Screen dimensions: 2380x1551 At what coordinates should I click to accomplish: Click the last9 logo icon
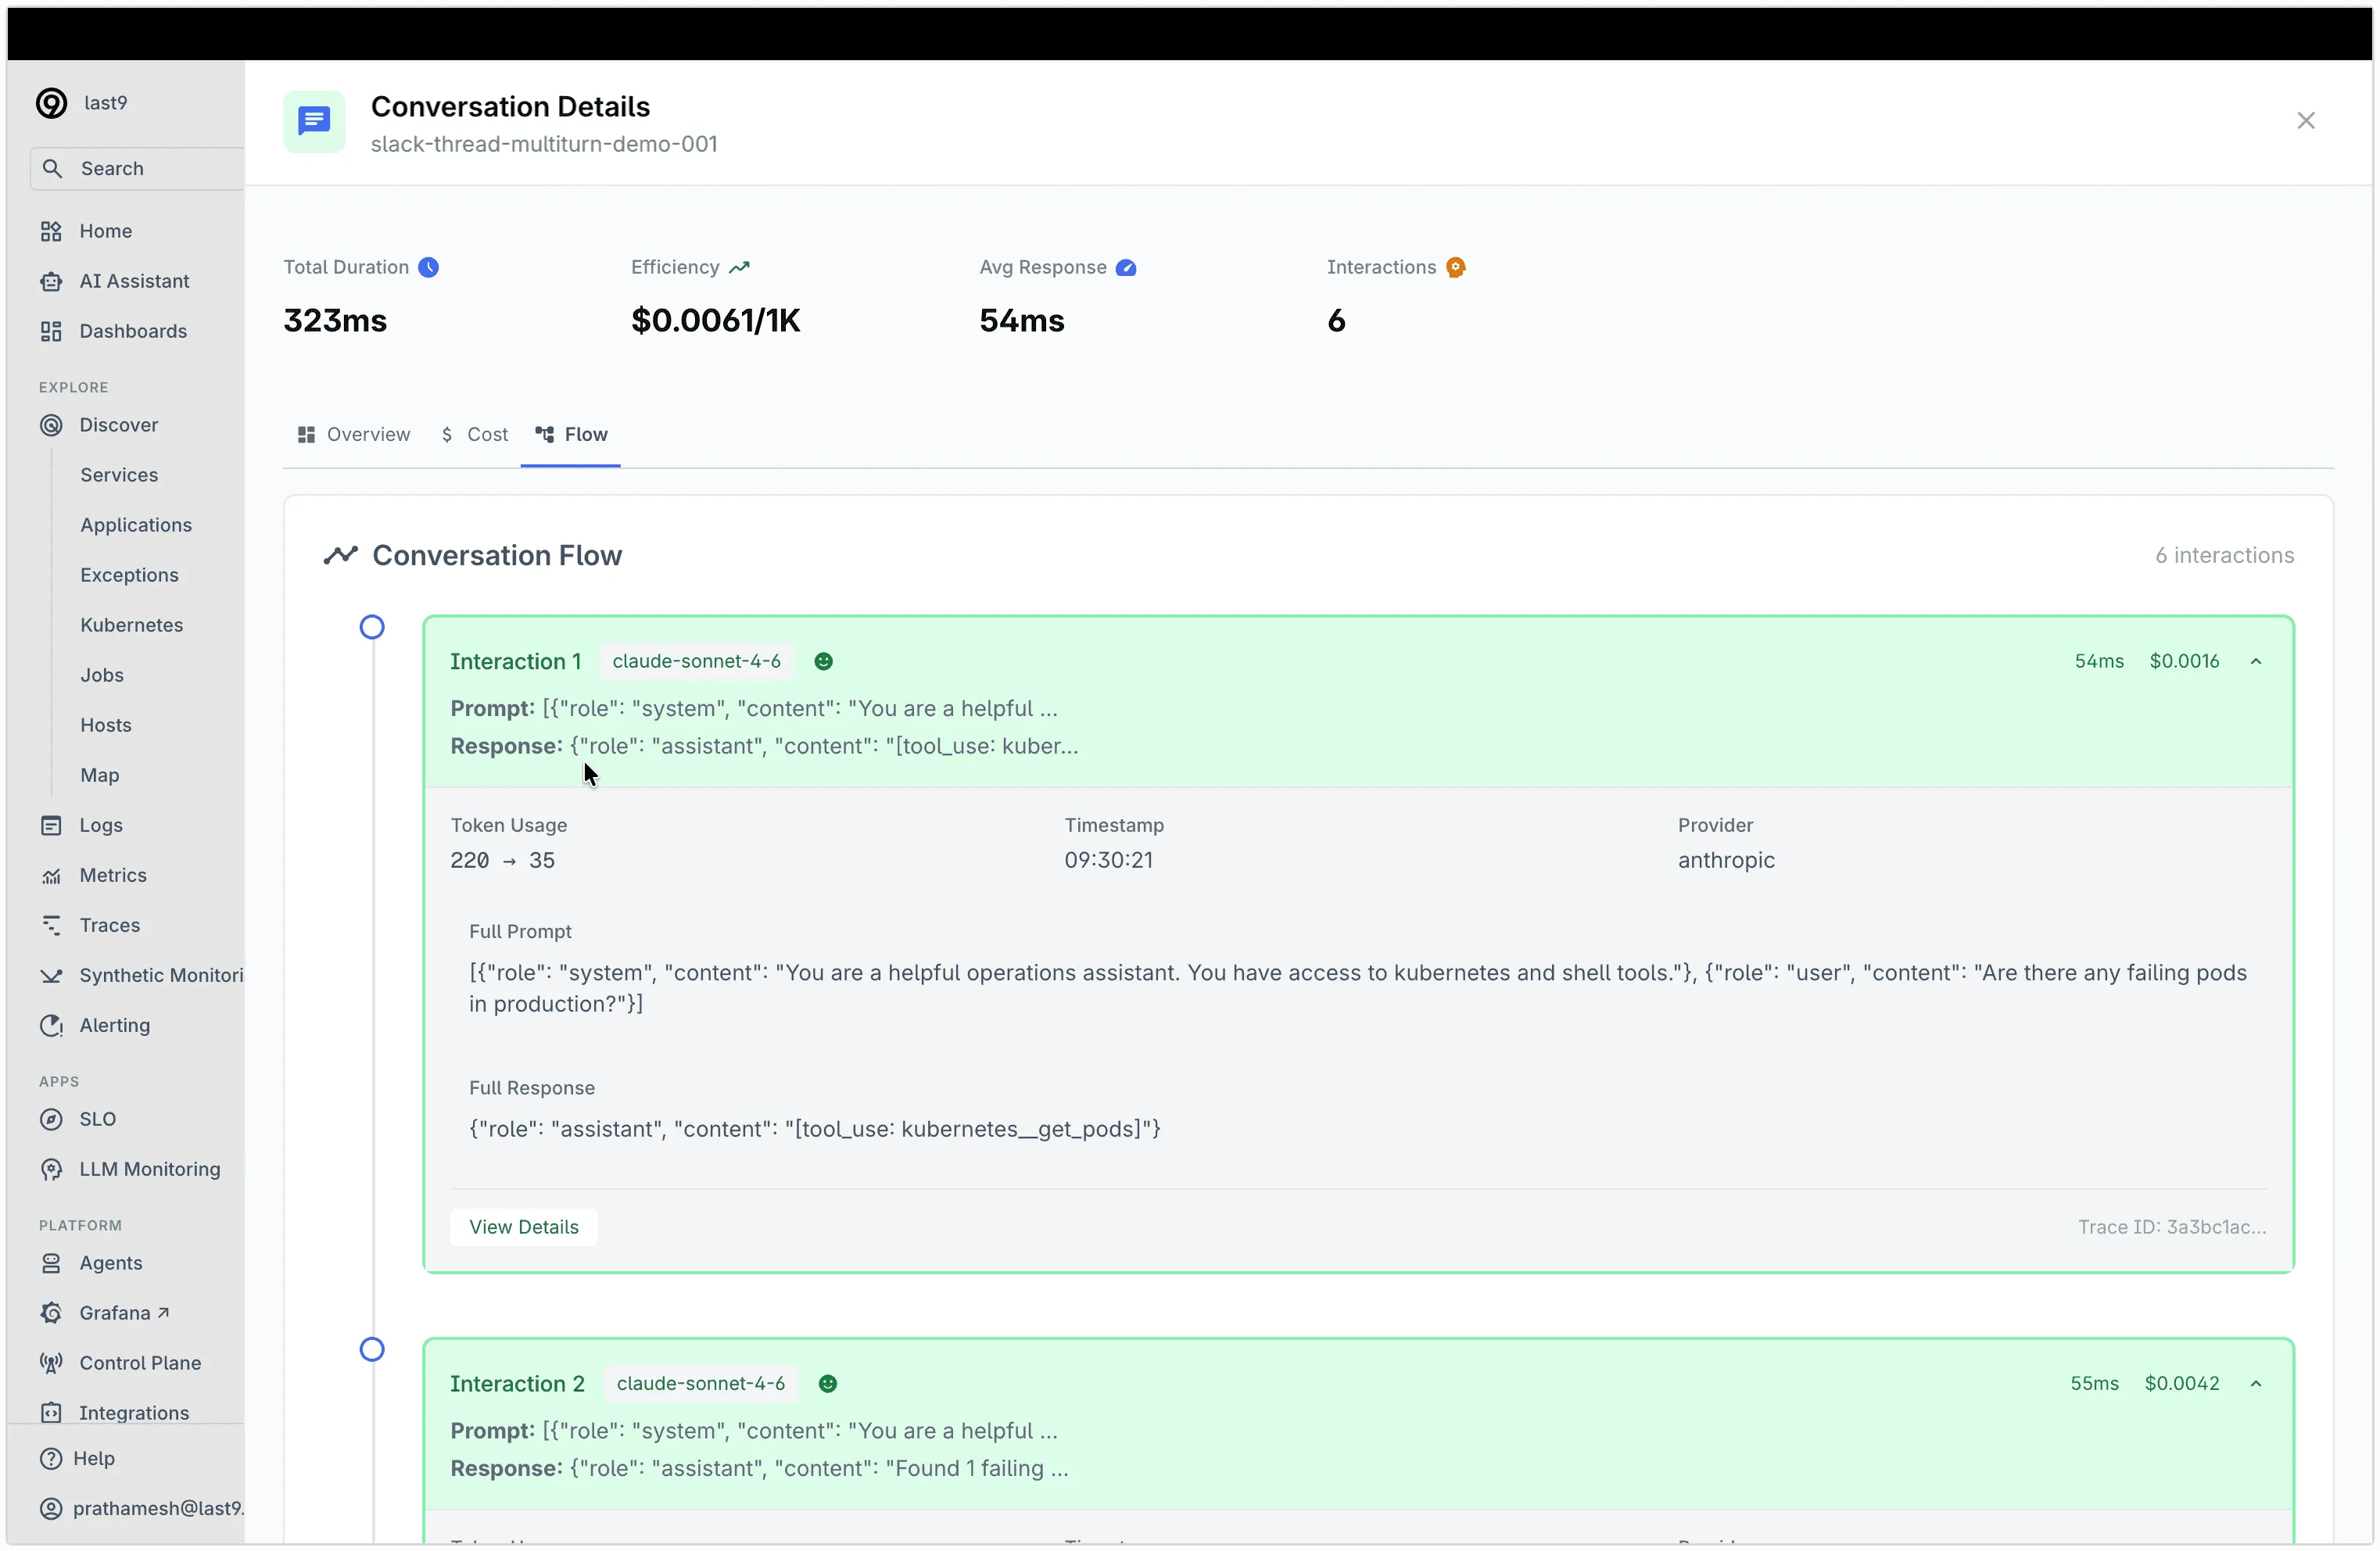51,103
